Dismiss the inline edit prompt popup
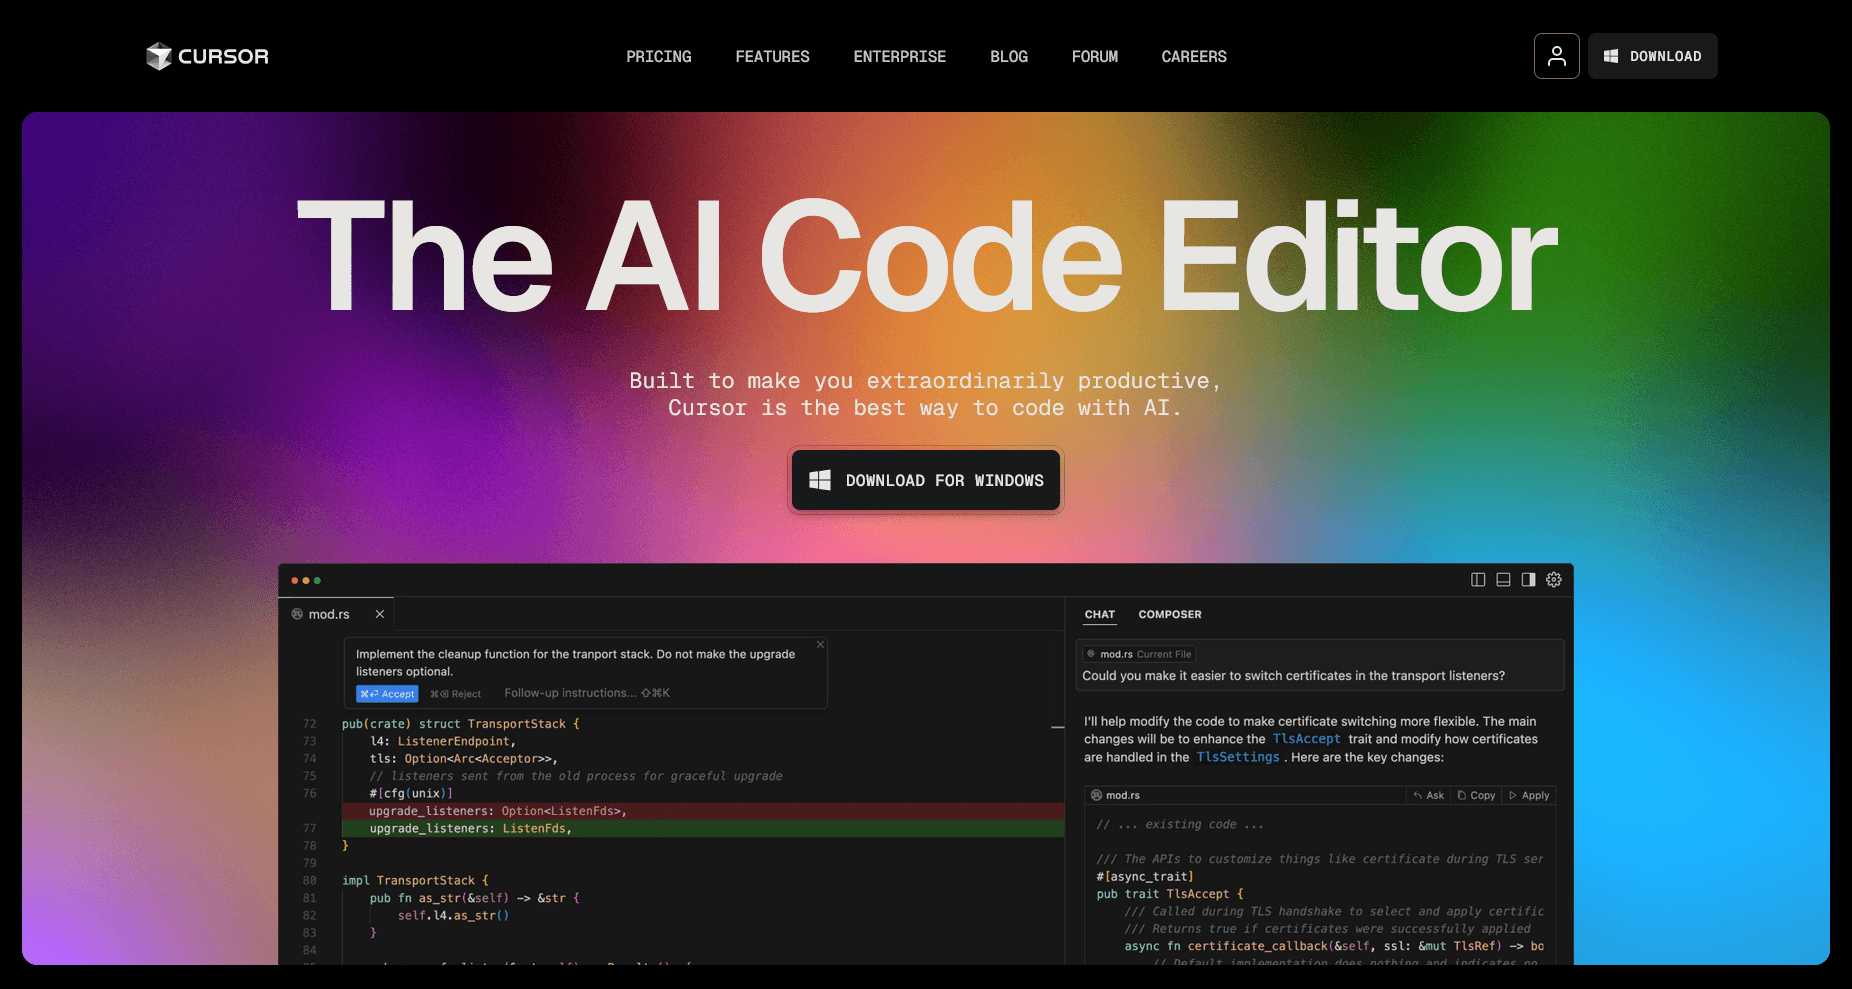 [820, 644]
